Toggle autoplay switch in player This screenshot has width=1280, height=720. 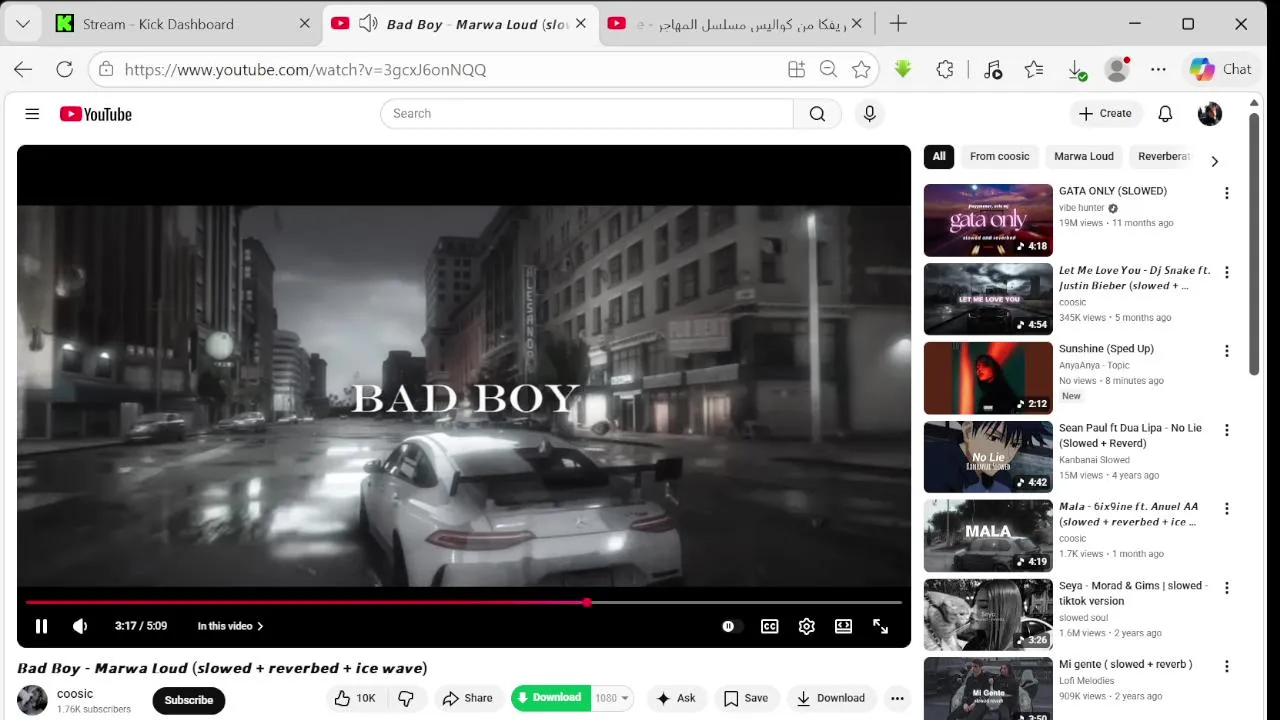click(x=731, y=626)
